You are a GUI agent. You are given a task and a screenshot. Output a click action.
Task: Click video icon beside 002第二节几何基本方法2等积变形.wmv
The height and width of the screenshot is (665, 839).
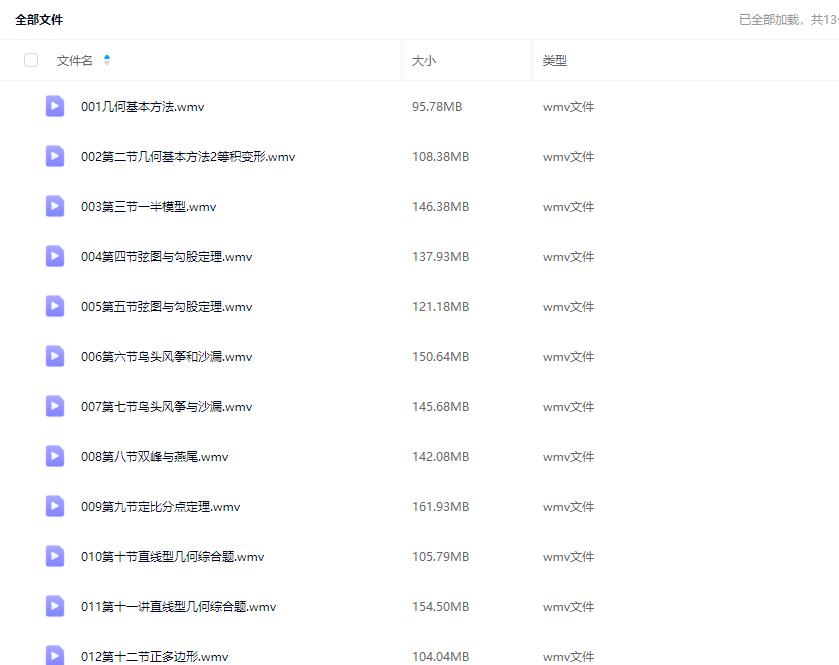click(55, 156)
